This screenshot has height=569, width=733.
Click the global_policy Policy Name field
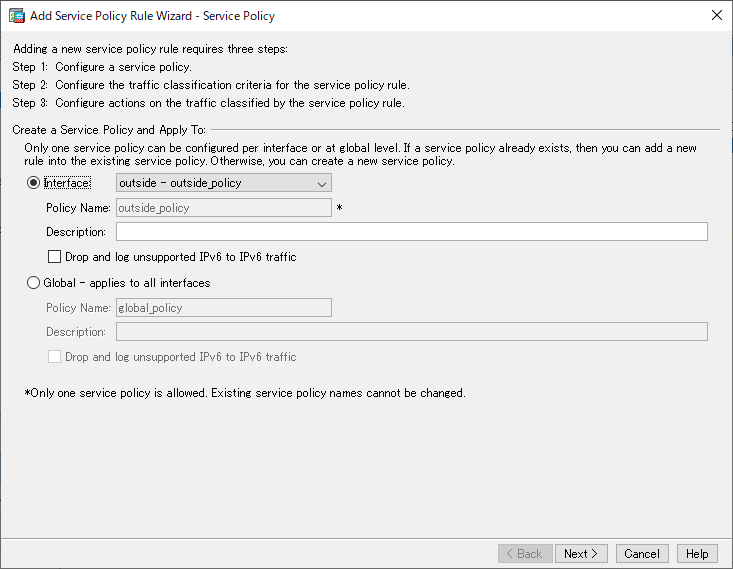(223, 308)
